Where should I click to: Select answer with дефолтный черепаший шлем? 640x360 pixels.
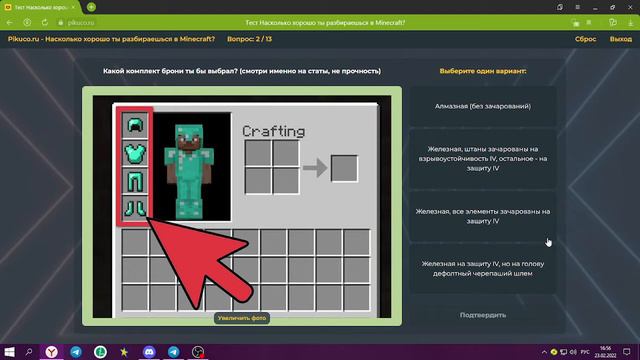483,269
